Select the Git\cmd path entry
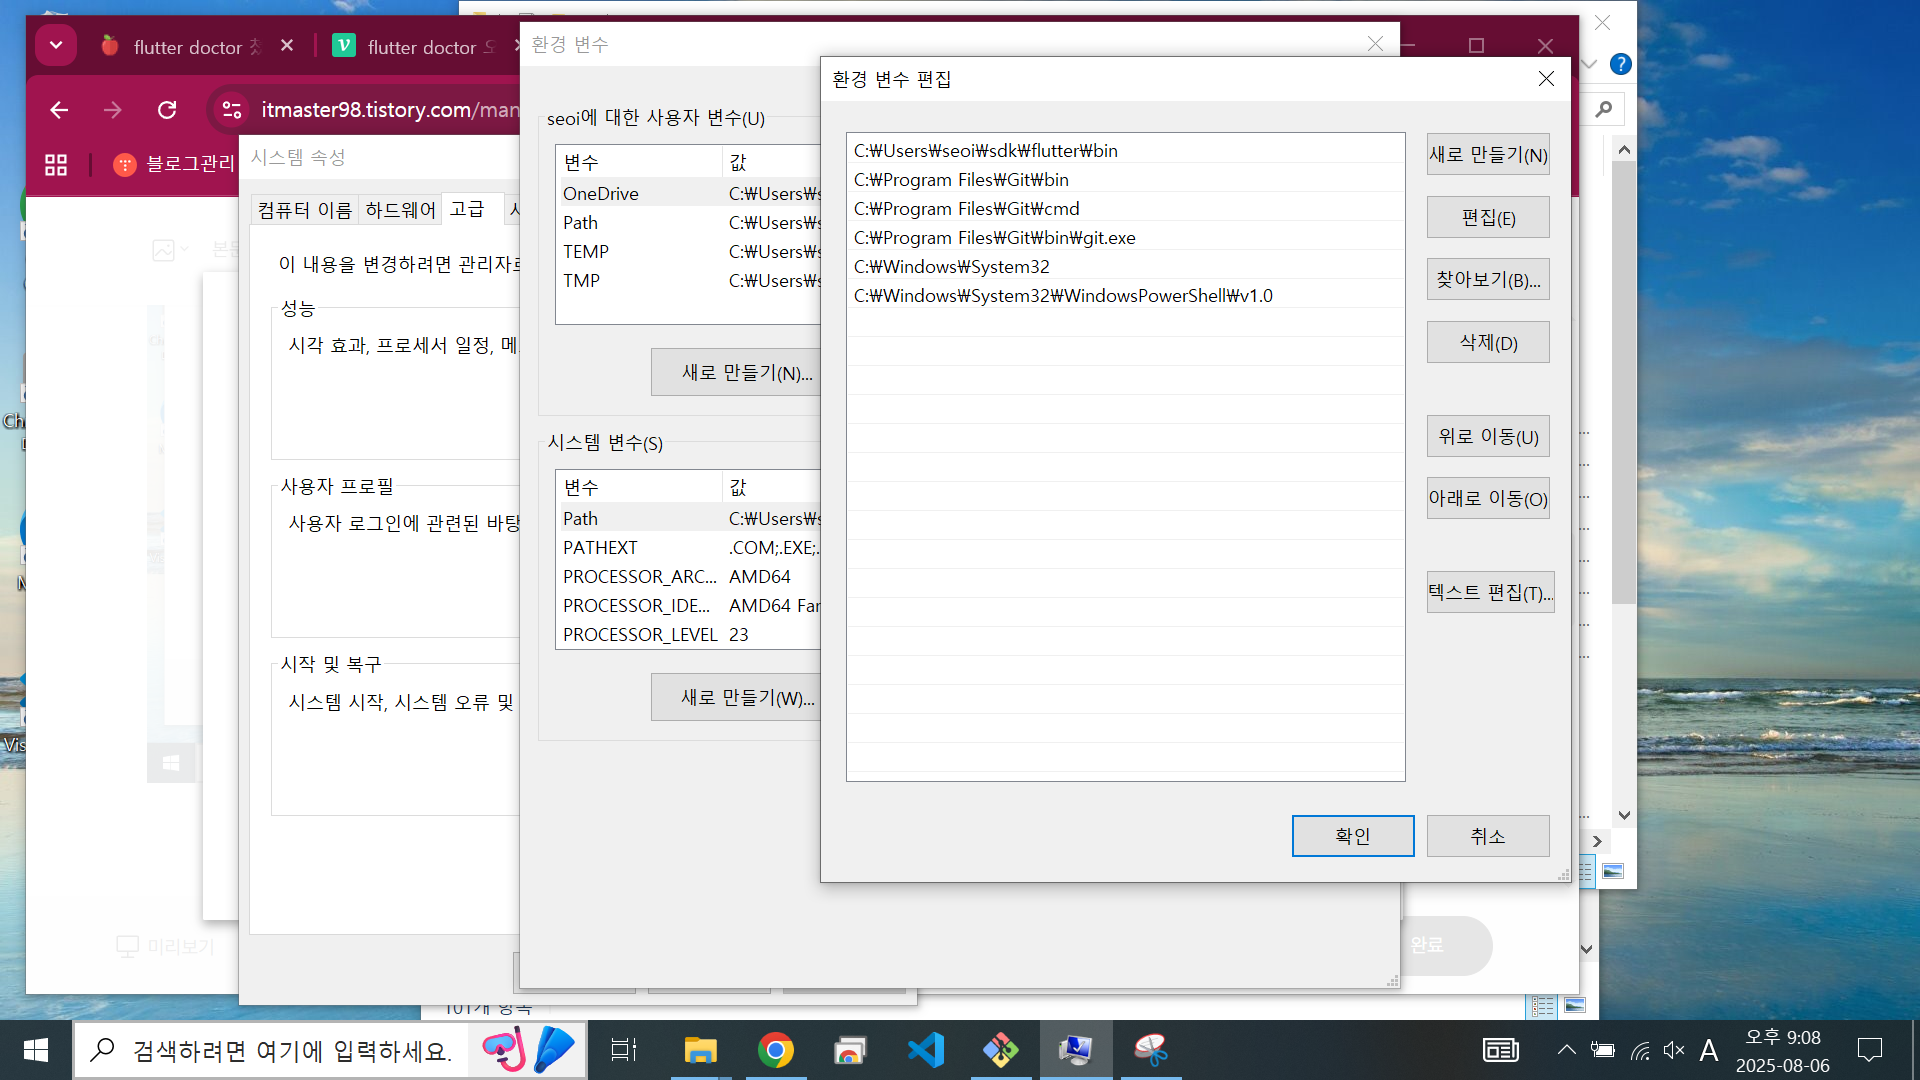 (x=966, y=209)
